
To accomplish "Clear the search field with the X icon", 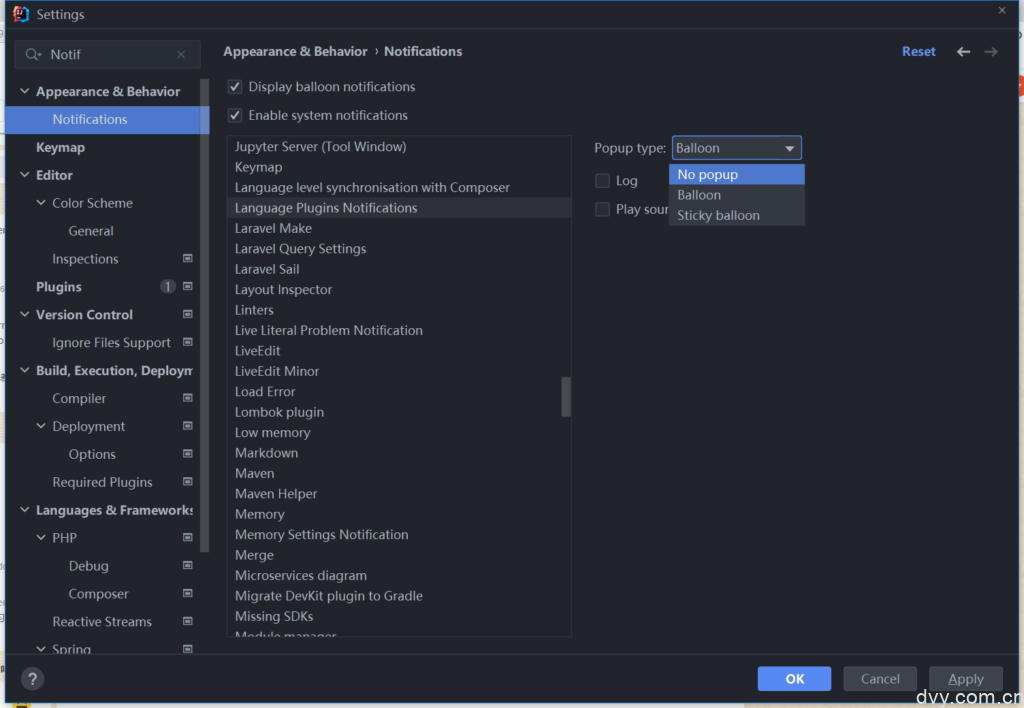I will pos(181,55).
